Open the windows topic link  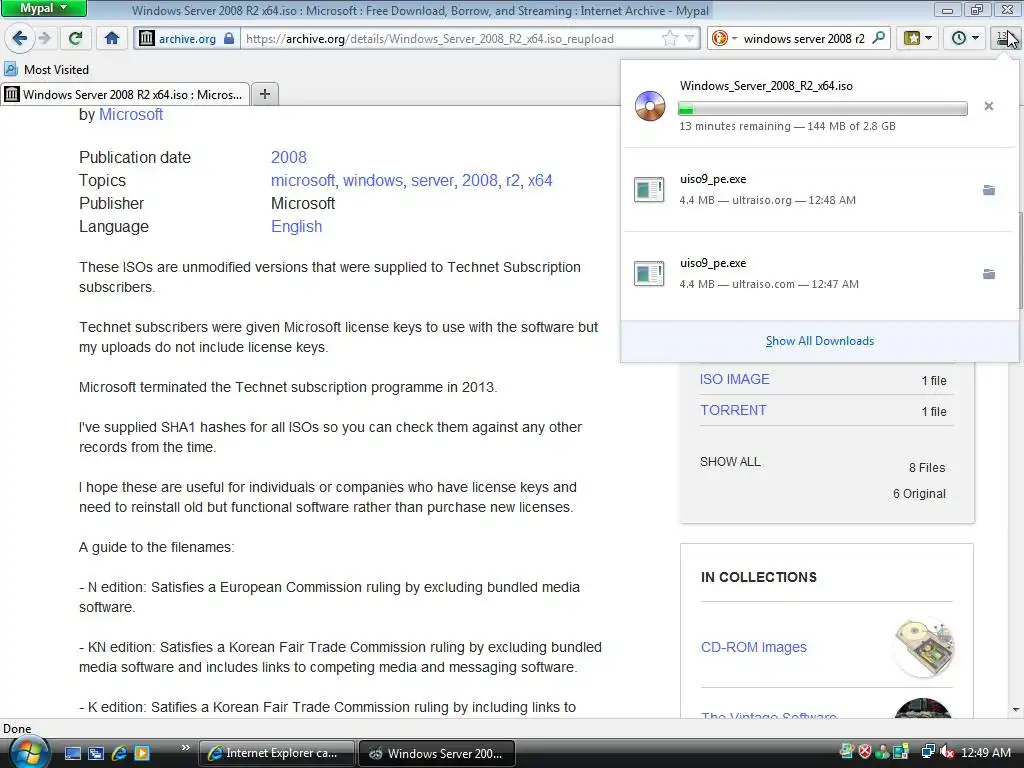tap(373, 180)
